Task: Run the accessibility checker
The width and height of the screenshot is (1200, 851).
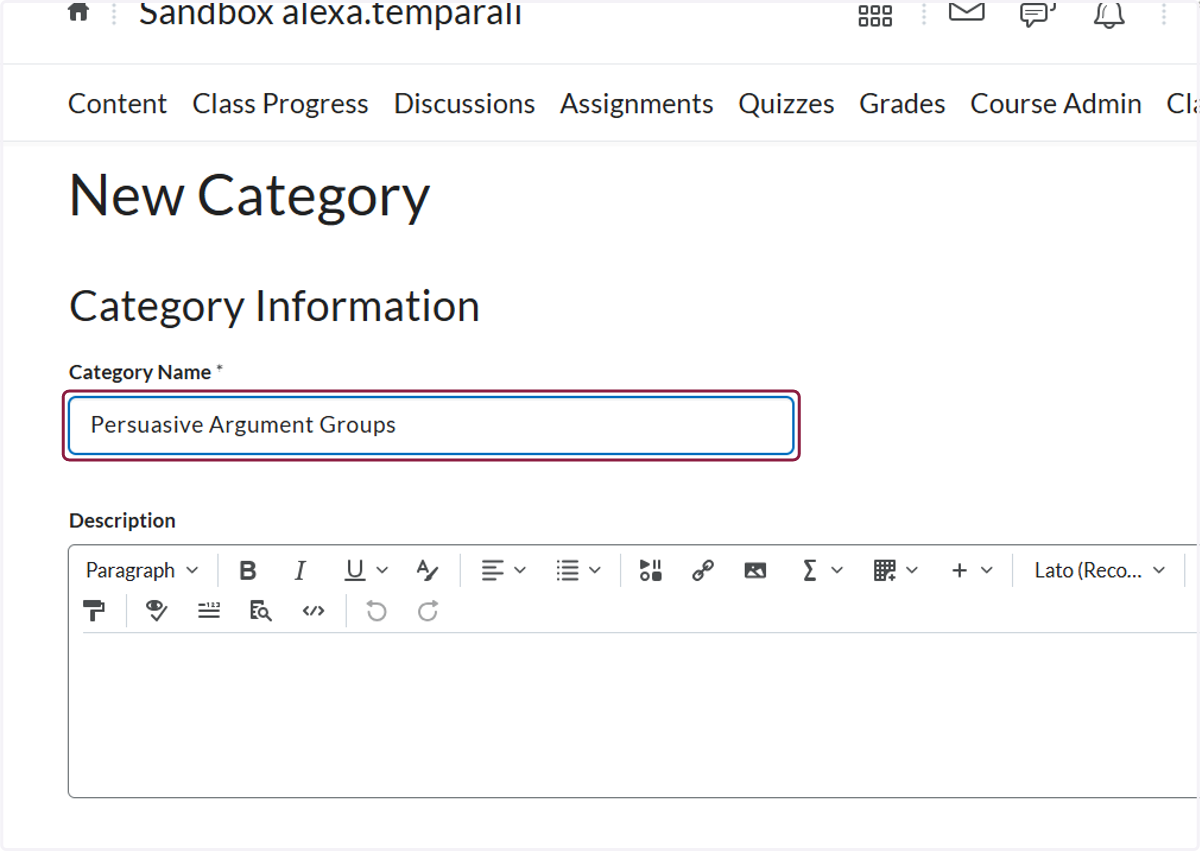Action: (x=156, y=611)
